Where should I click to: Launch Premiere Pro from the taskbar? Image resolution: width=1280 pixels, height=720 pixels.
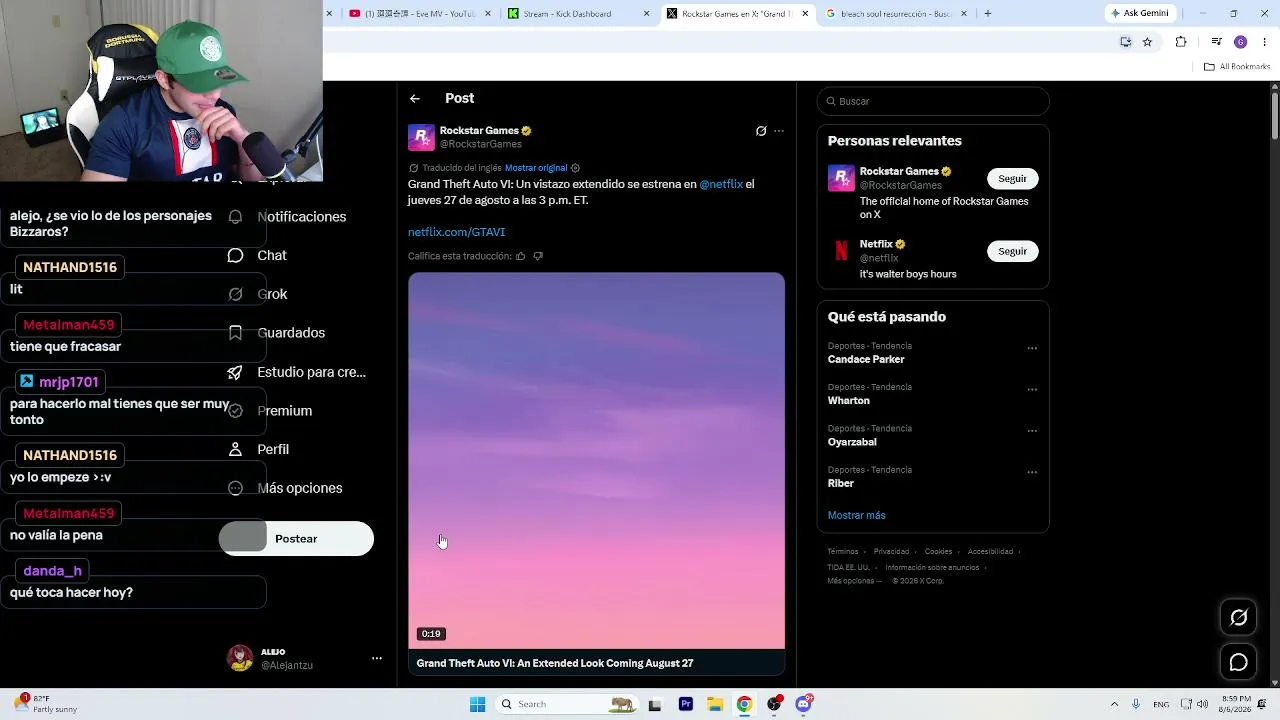[686, 704]
